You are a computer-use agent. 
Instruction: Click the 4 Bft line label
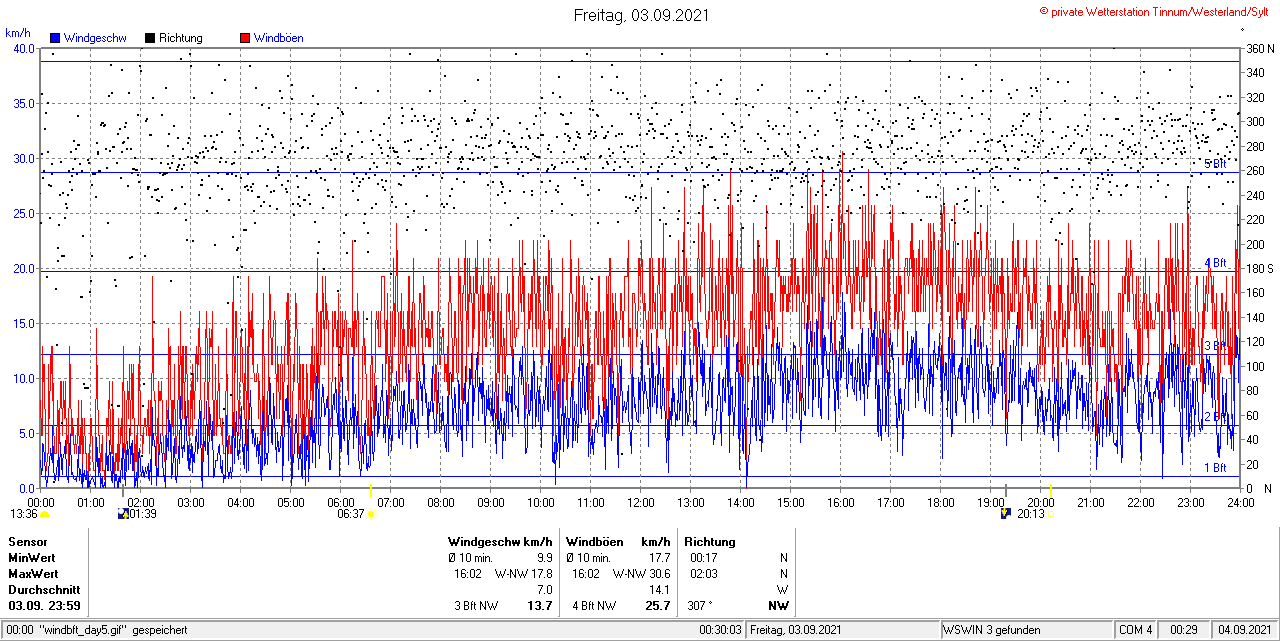[1215, 263]
